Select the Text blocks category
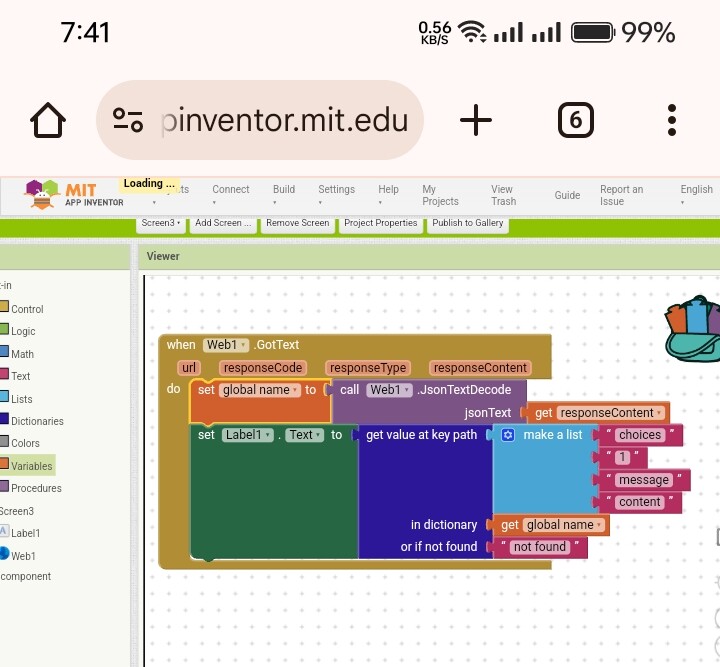This screenshot has height=667, width=720. coord(20,376)
